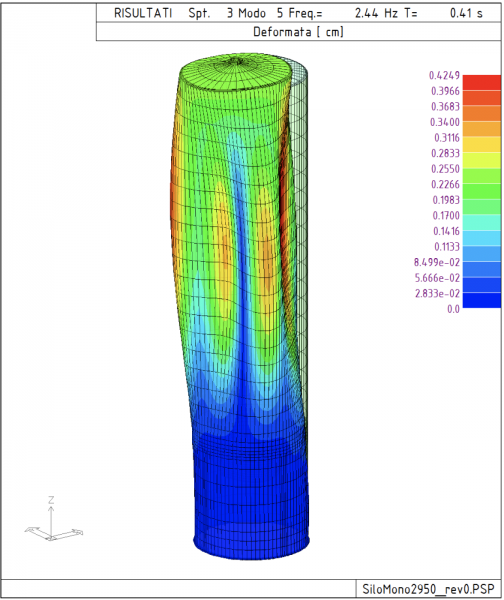Image resolution: width=504 pixels, height=600 pixels.
Task: Click the 'Spt. 3' spectrum label
Action: [210, 13]
